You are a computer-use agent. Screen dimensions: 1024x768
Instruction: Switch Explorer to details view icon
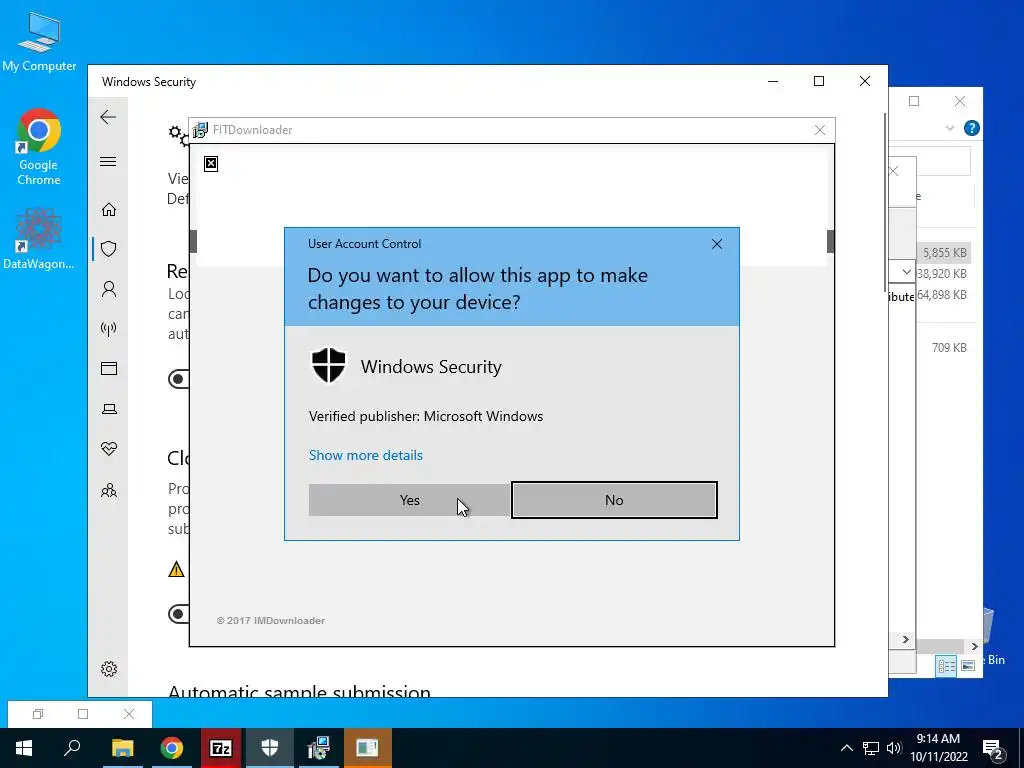tap(946, 666)
